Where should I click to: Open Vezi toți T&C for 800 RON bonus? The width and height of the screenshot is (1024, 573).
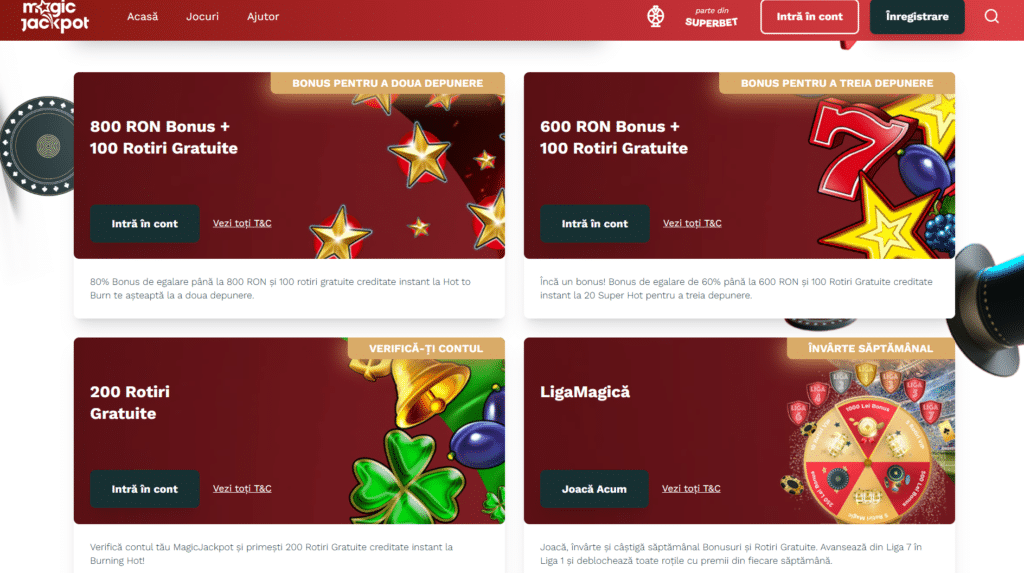(x=242, y=223)
